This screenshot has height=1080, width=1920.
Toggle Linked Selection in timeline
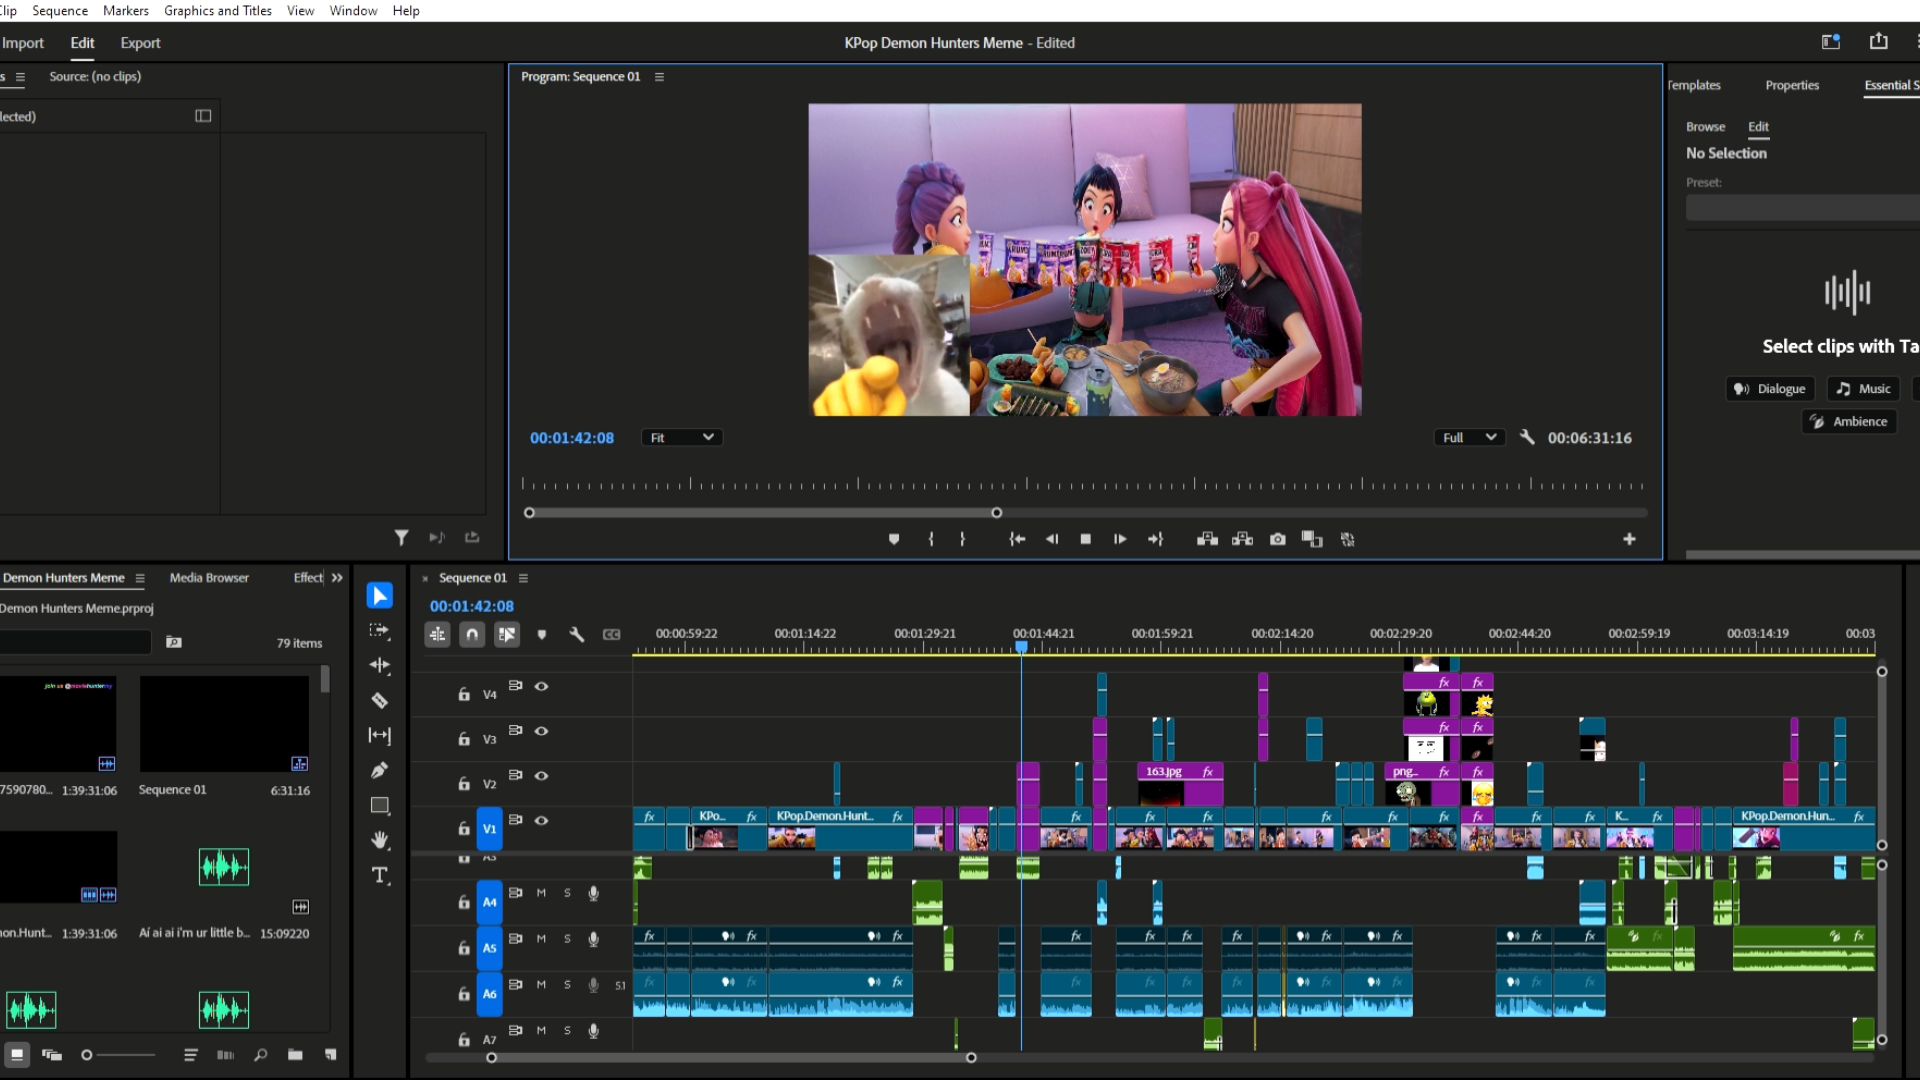click(507, 634)
